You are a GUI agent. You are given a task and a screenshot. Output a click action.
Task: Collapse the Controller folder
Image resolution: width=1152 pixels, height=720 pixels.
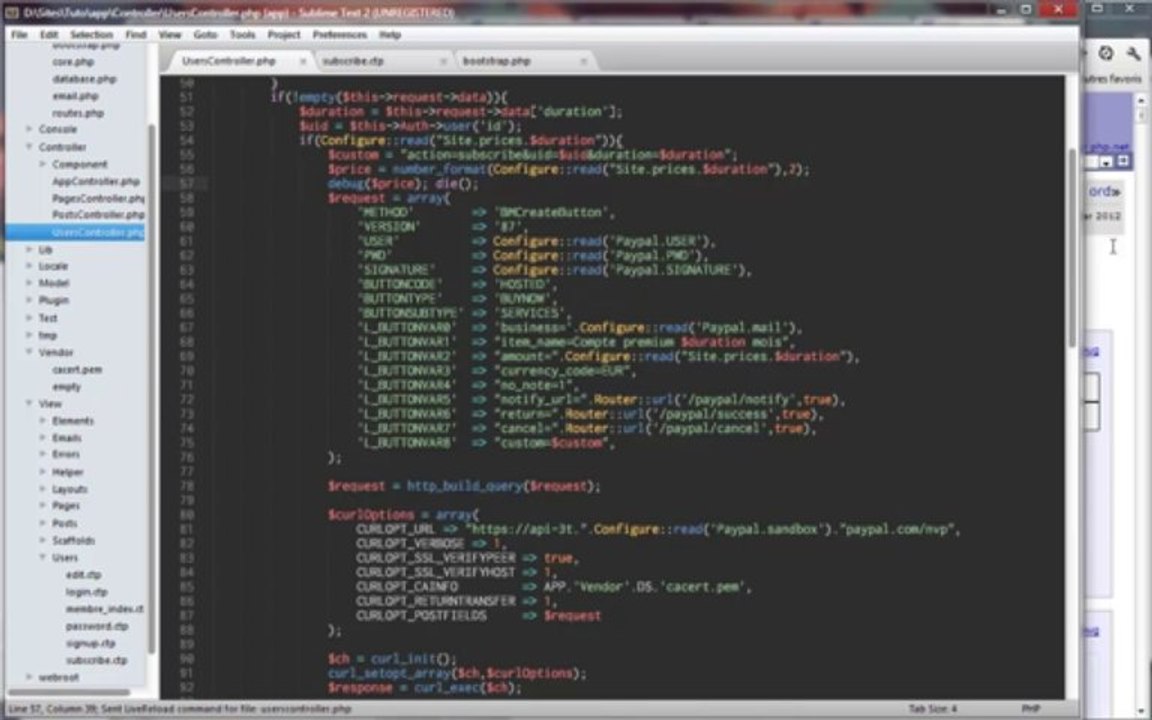point(29,147)
